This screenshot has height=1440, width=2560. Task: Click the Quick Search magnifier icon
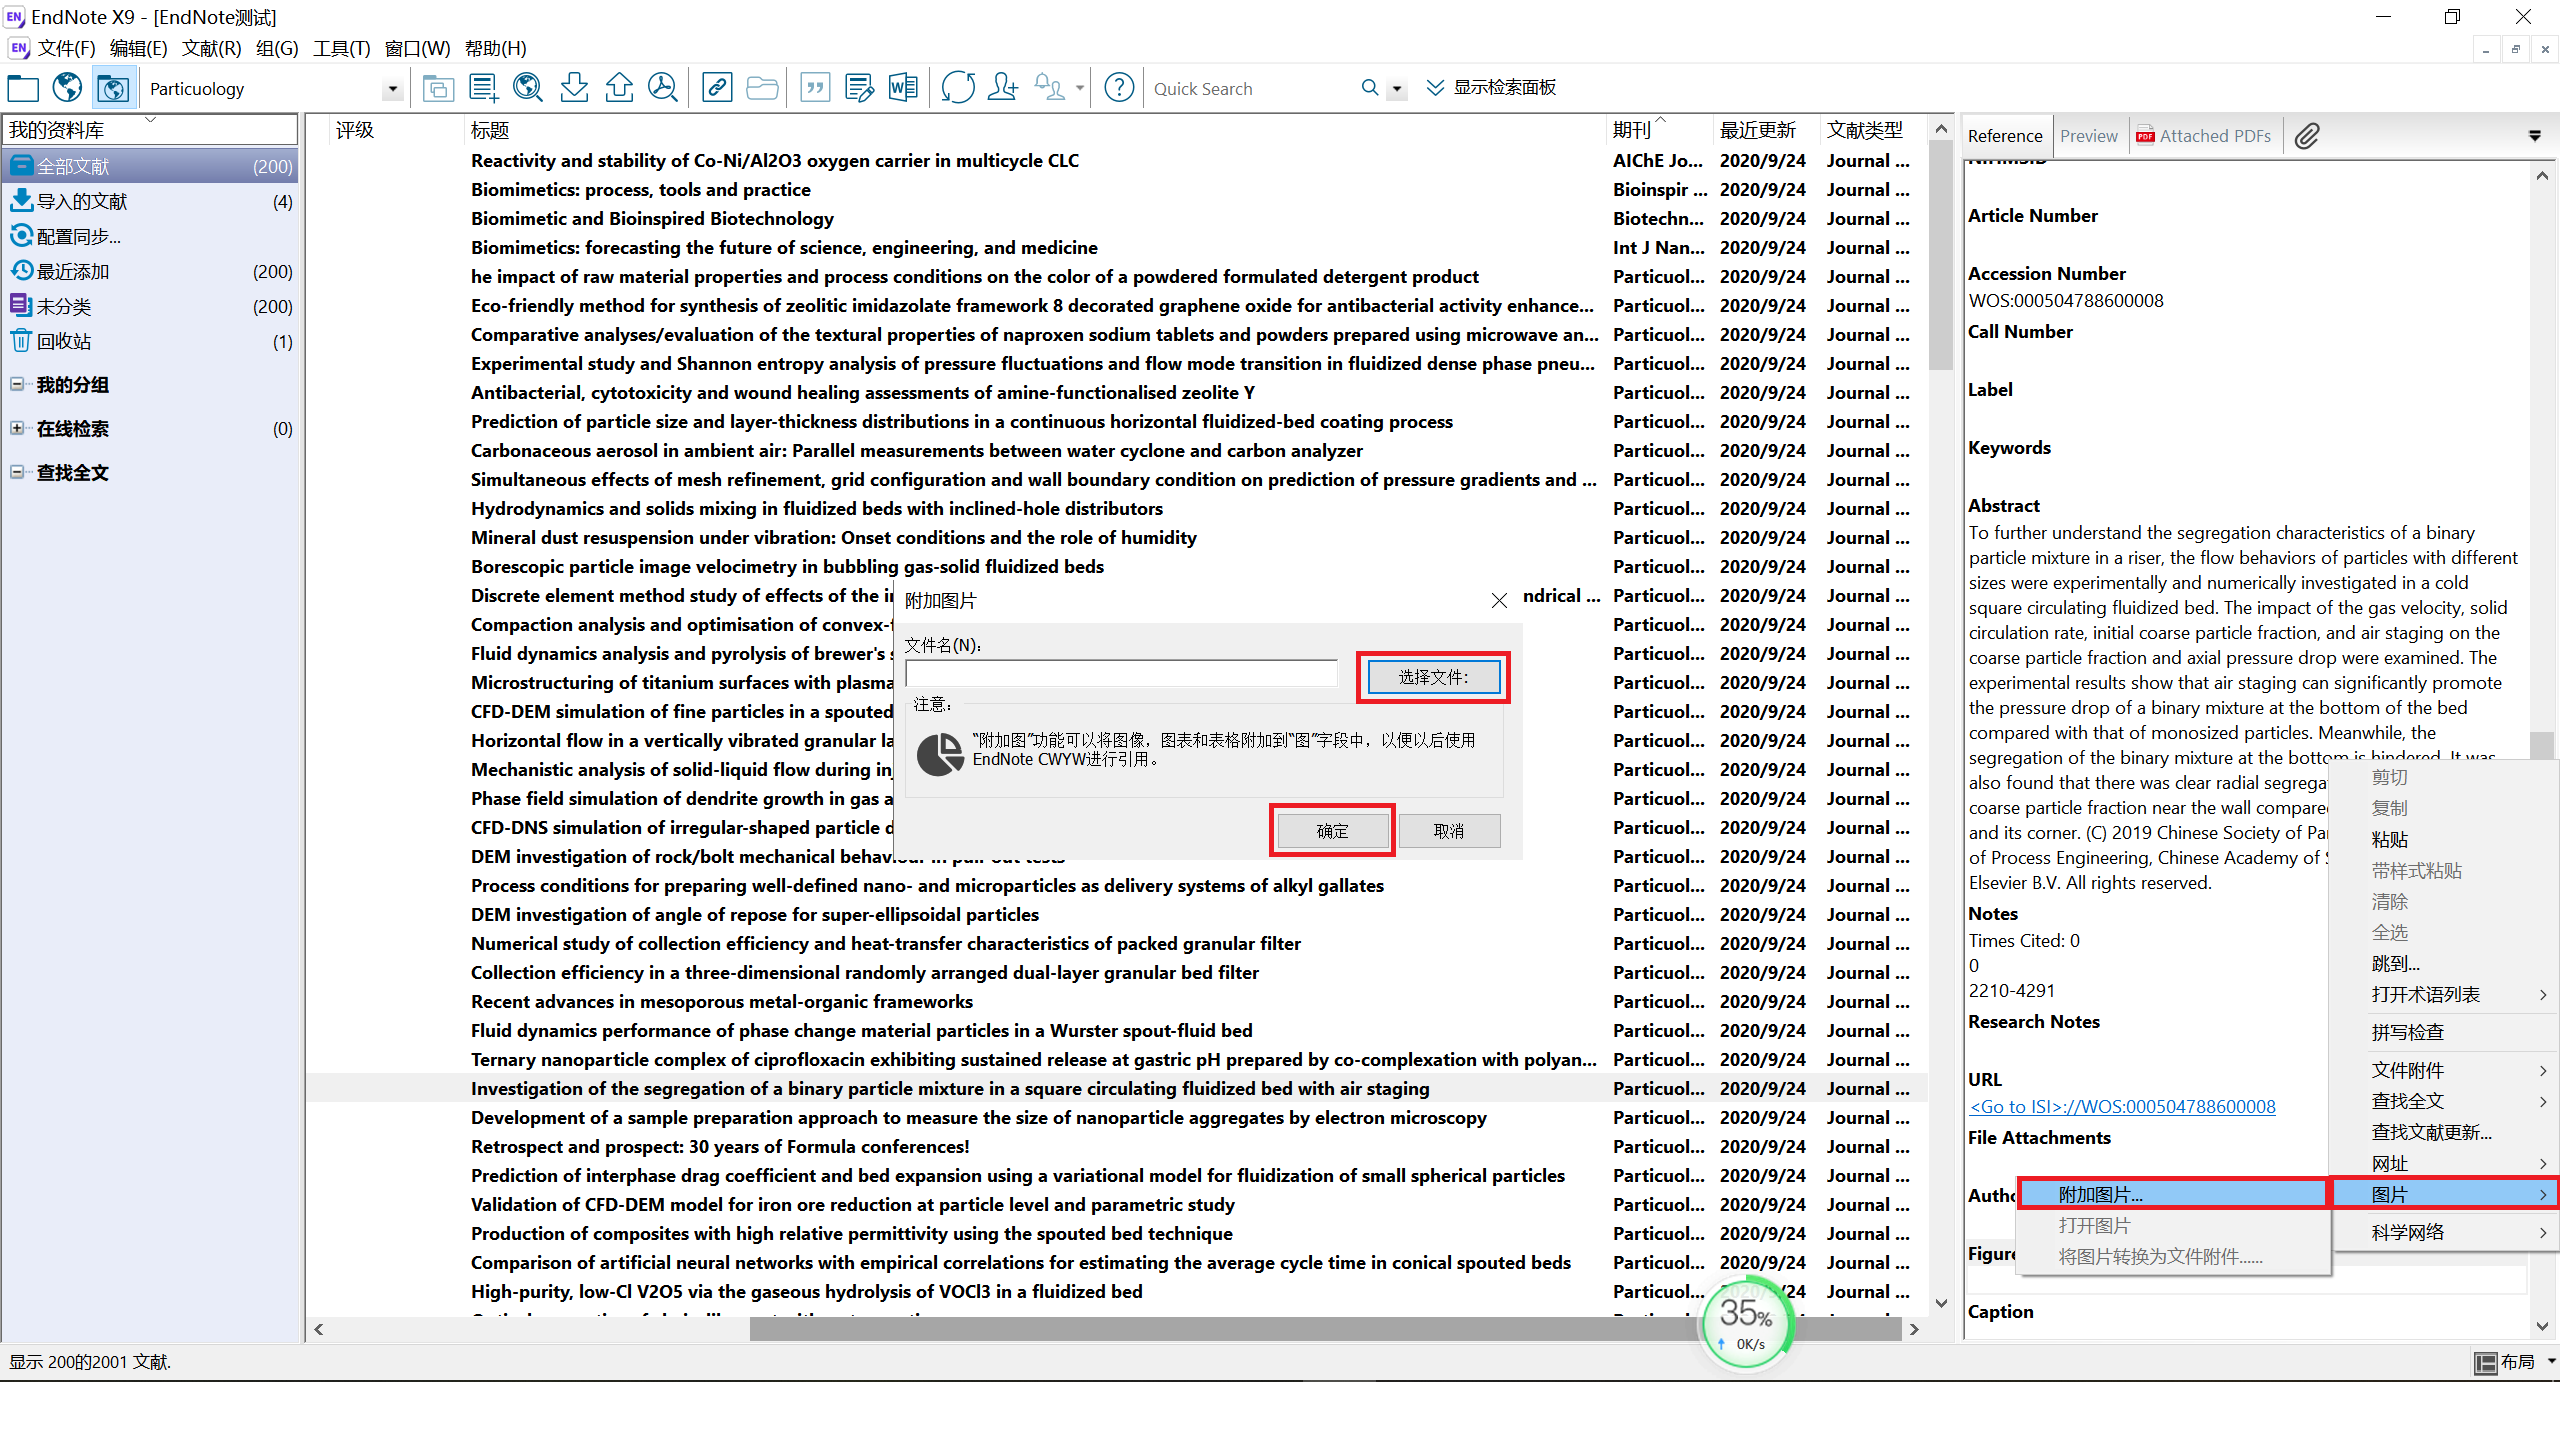click(x=1369, y=88)
